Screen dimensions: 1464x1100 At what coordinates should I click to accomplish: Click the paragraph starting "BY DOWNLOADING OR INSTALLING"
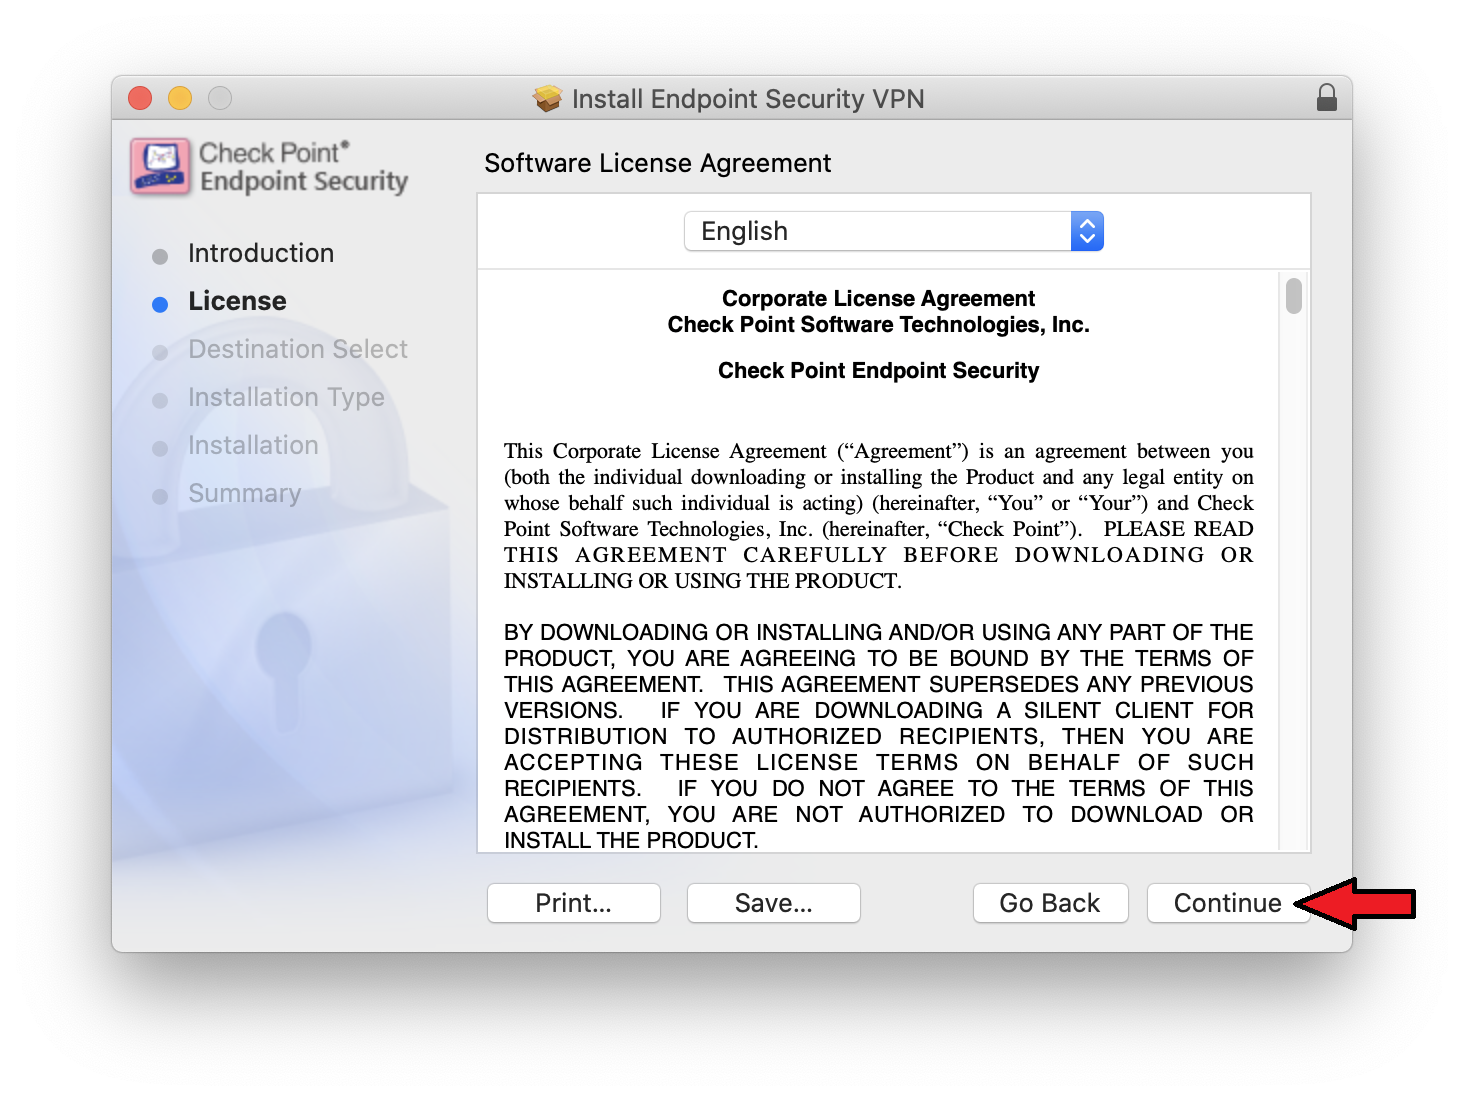[x=878, y=736]
